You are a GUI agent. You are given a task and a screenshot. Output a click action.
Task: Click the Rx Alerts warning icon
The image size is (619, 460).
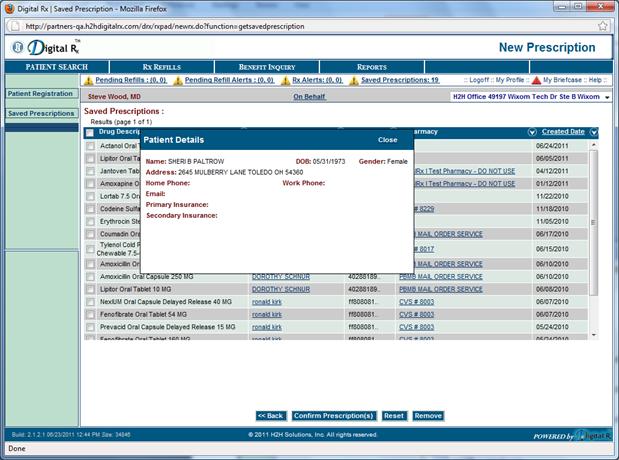coord(284,80)
